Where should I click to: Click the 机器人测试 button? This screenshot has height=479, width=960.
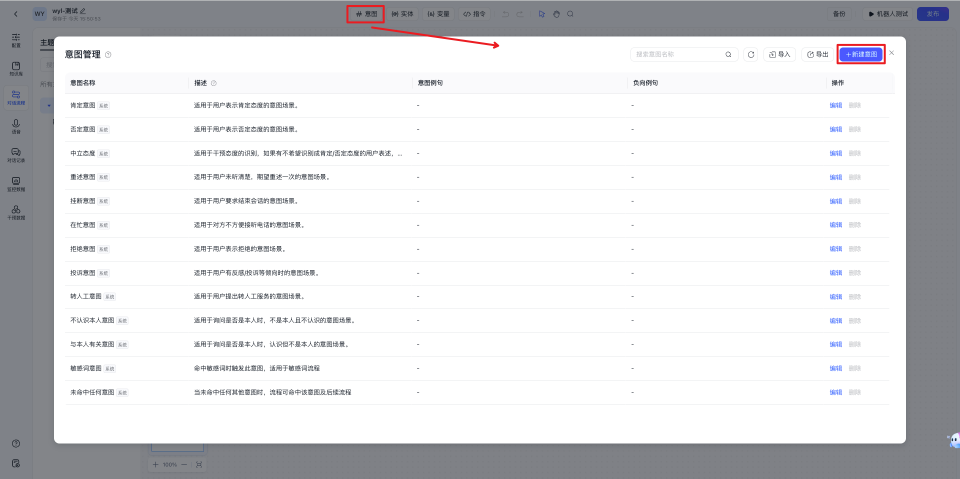point(883,14)
